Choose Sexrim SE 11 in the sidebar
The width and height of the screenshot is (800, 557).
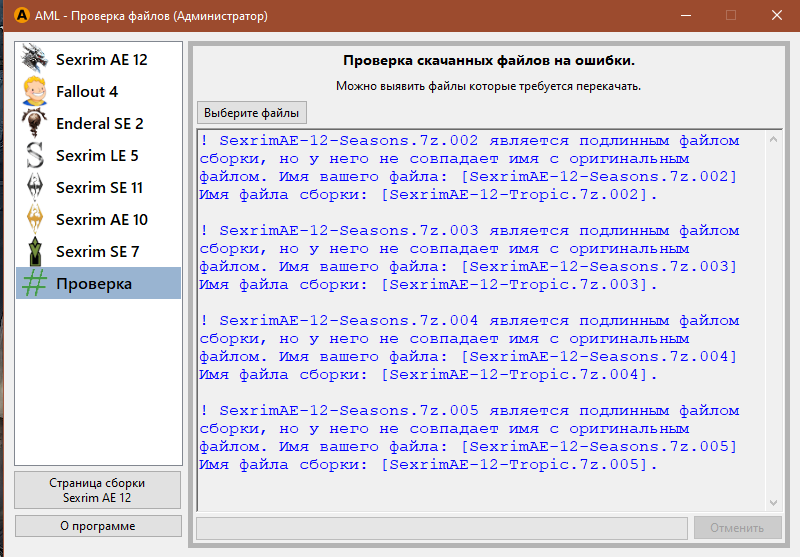click(99, 187)
